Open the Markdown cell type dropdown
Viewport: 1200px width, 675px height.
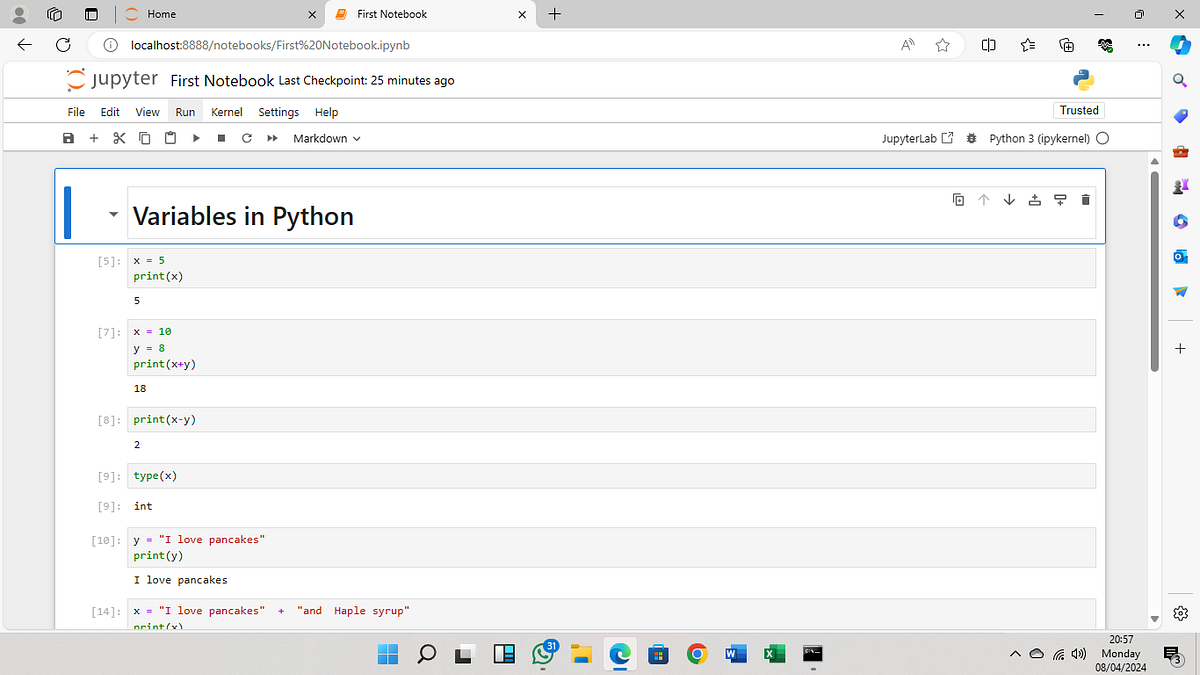coord(327,138)
